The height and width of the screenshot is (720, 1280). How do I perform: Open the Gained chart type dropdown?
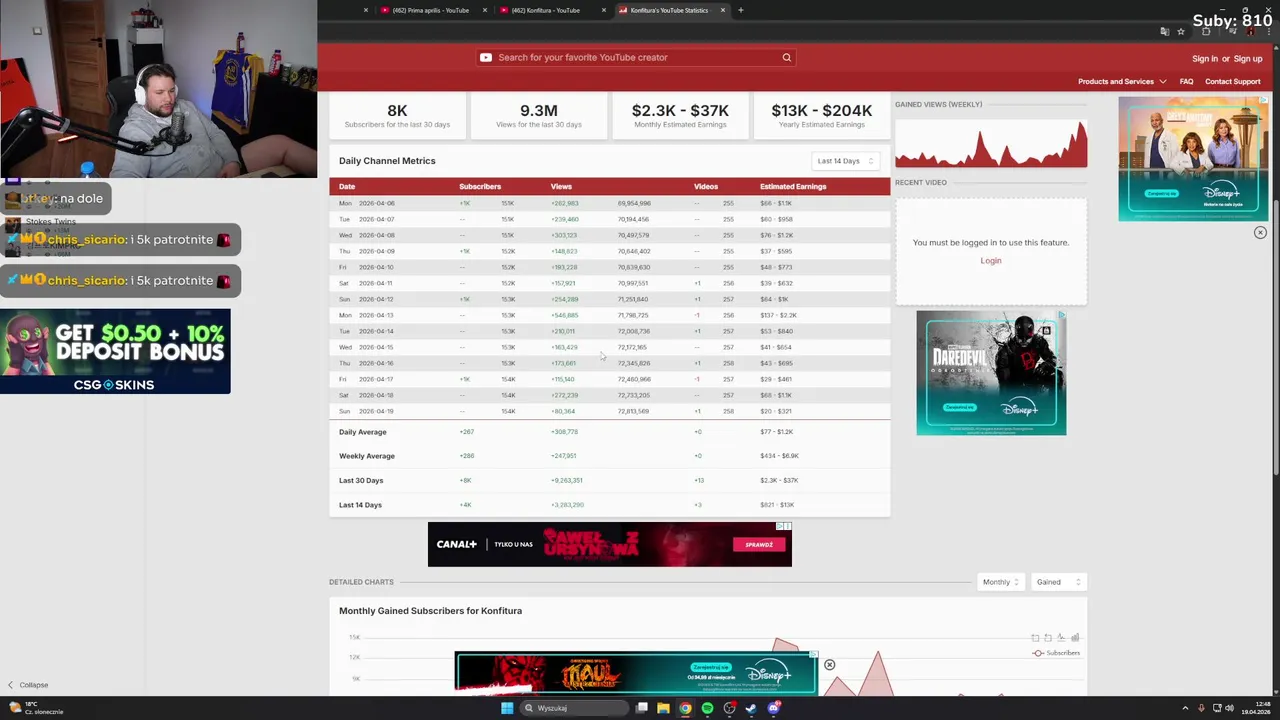click(x=1058, y=582)
